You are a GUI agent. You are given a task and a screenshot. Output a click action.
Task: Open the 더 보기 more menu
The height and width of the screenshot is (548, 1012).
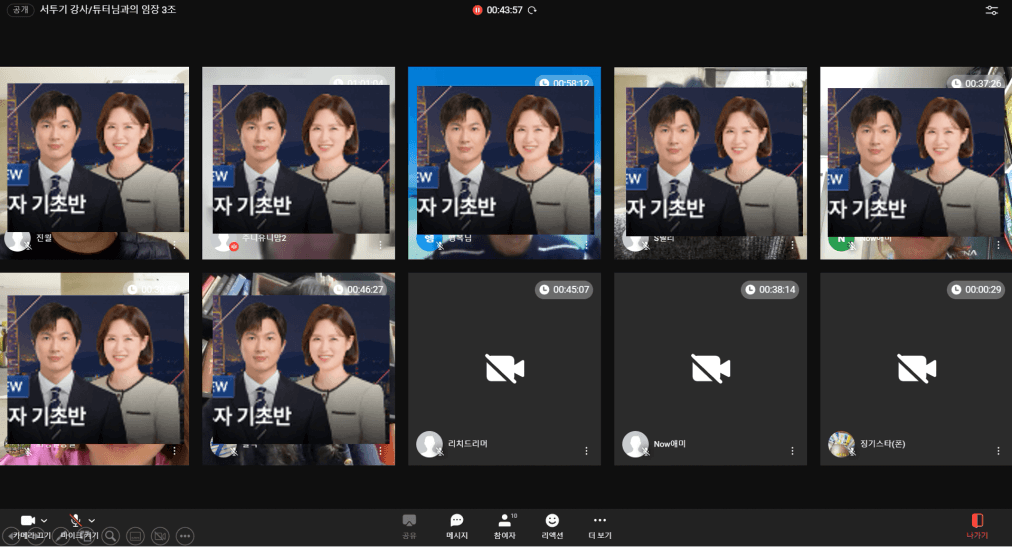pyautogui.click(x=599, y=526)
